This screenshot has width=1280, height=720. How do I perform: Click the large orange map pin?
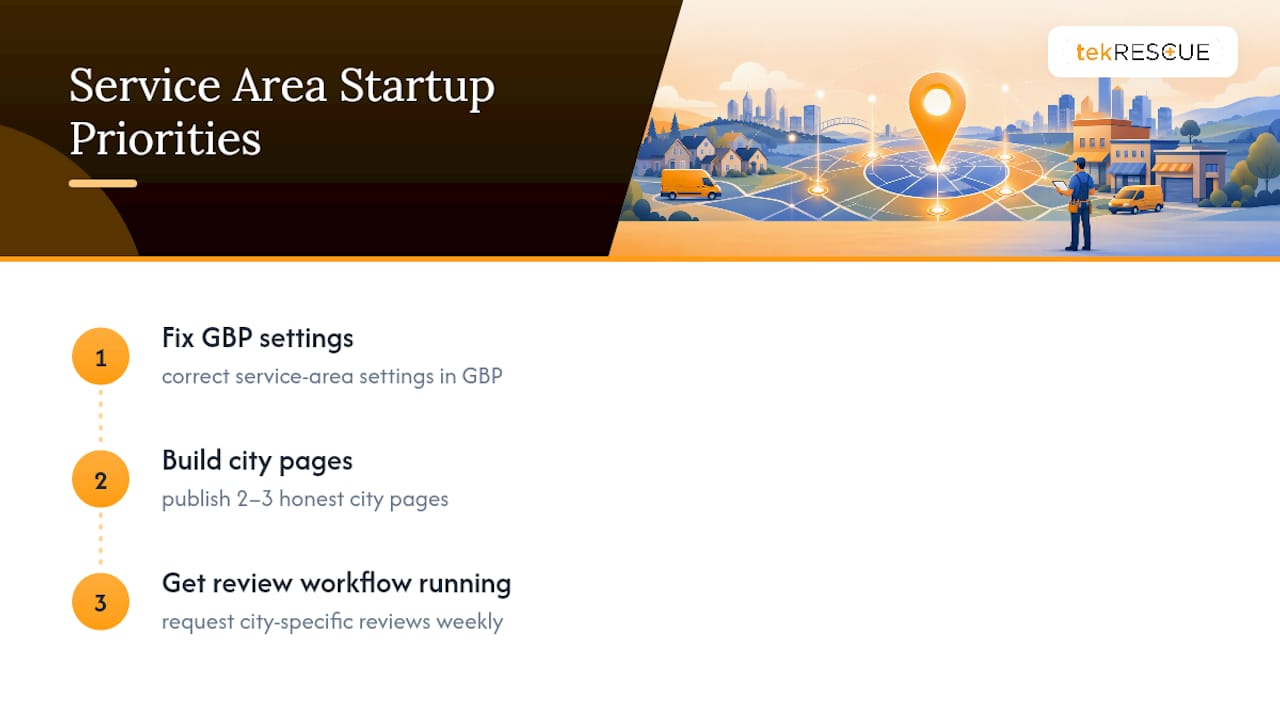(937, 119)
